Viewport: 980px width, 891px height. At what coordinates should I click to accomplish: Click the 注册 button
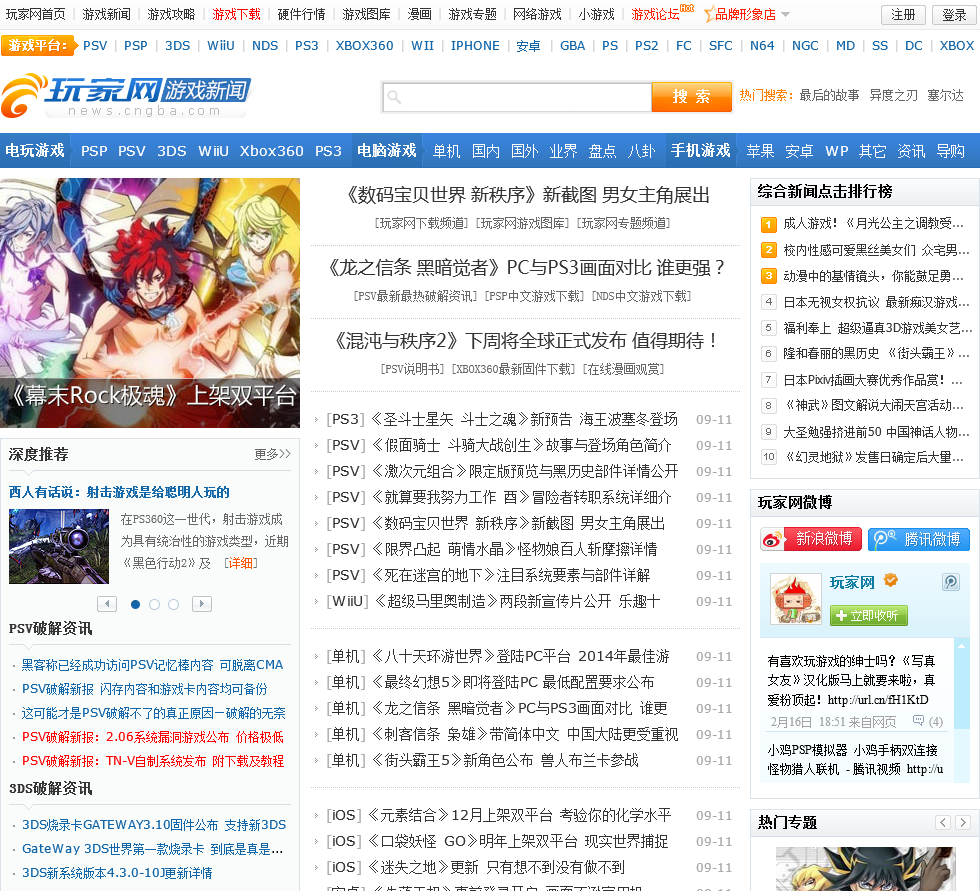903,14
